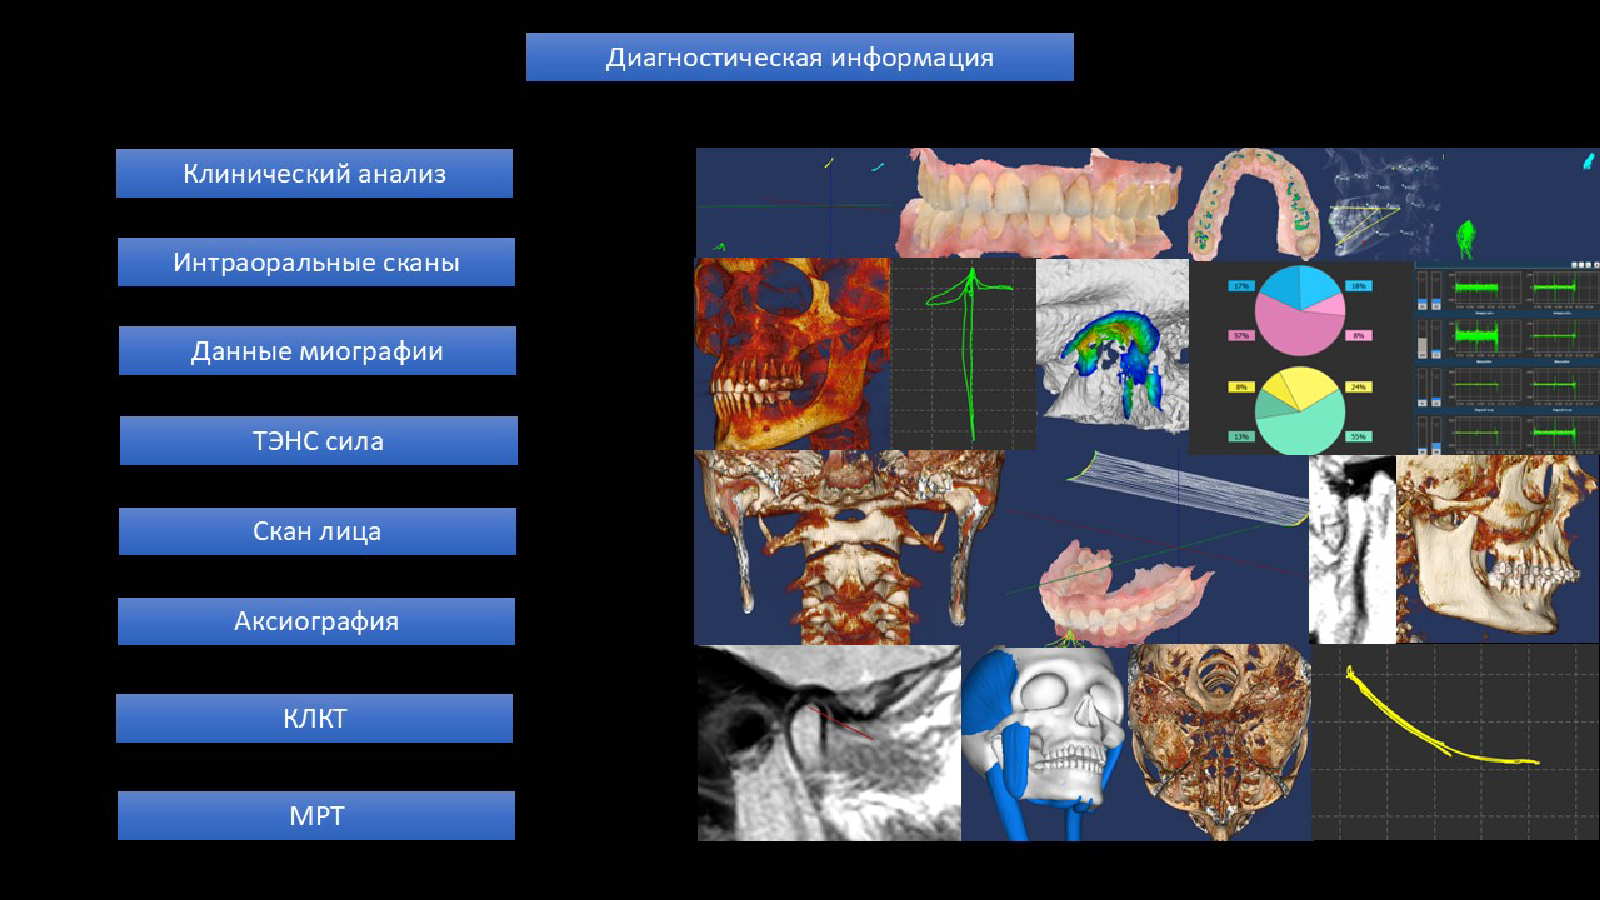
Task: Select the red-orange skull CT render
Action: (790, 352)
